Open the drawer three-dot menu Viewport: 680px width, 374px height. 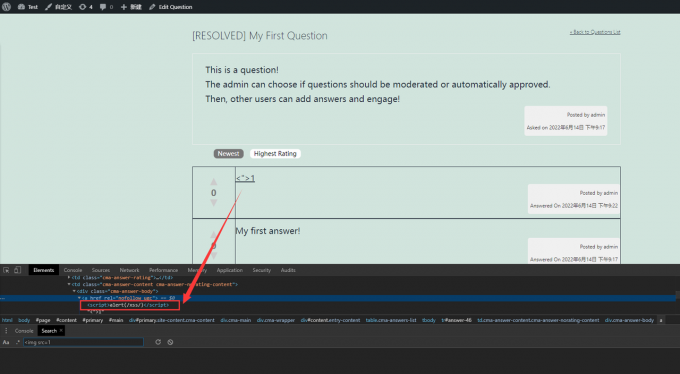[6, 331]
